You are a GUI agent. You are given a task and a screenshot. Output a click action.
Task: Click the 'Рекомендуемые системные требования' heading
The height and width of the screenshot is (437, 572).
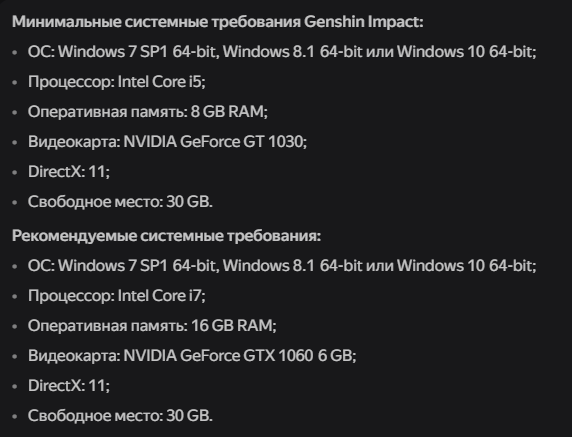pyautogui.click(x=166, y=236)
